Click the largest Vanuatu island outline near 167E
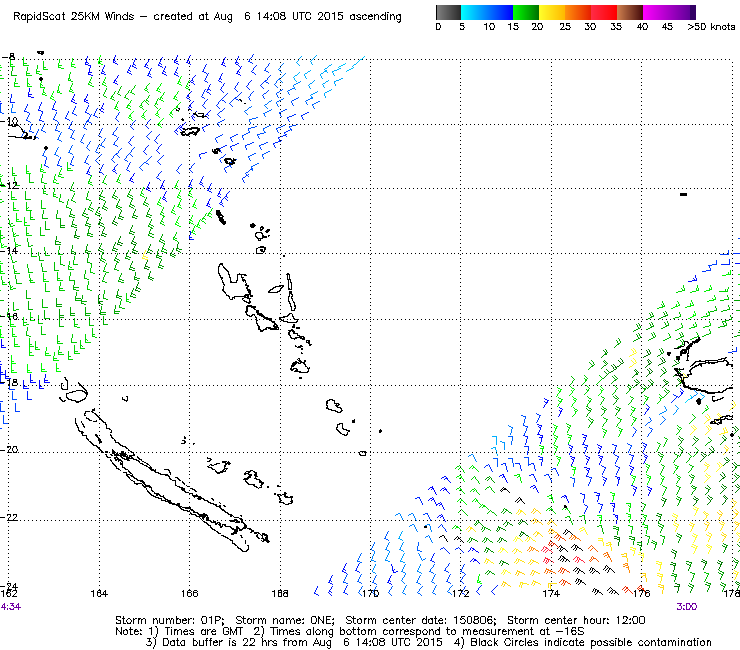 point(234,282)
